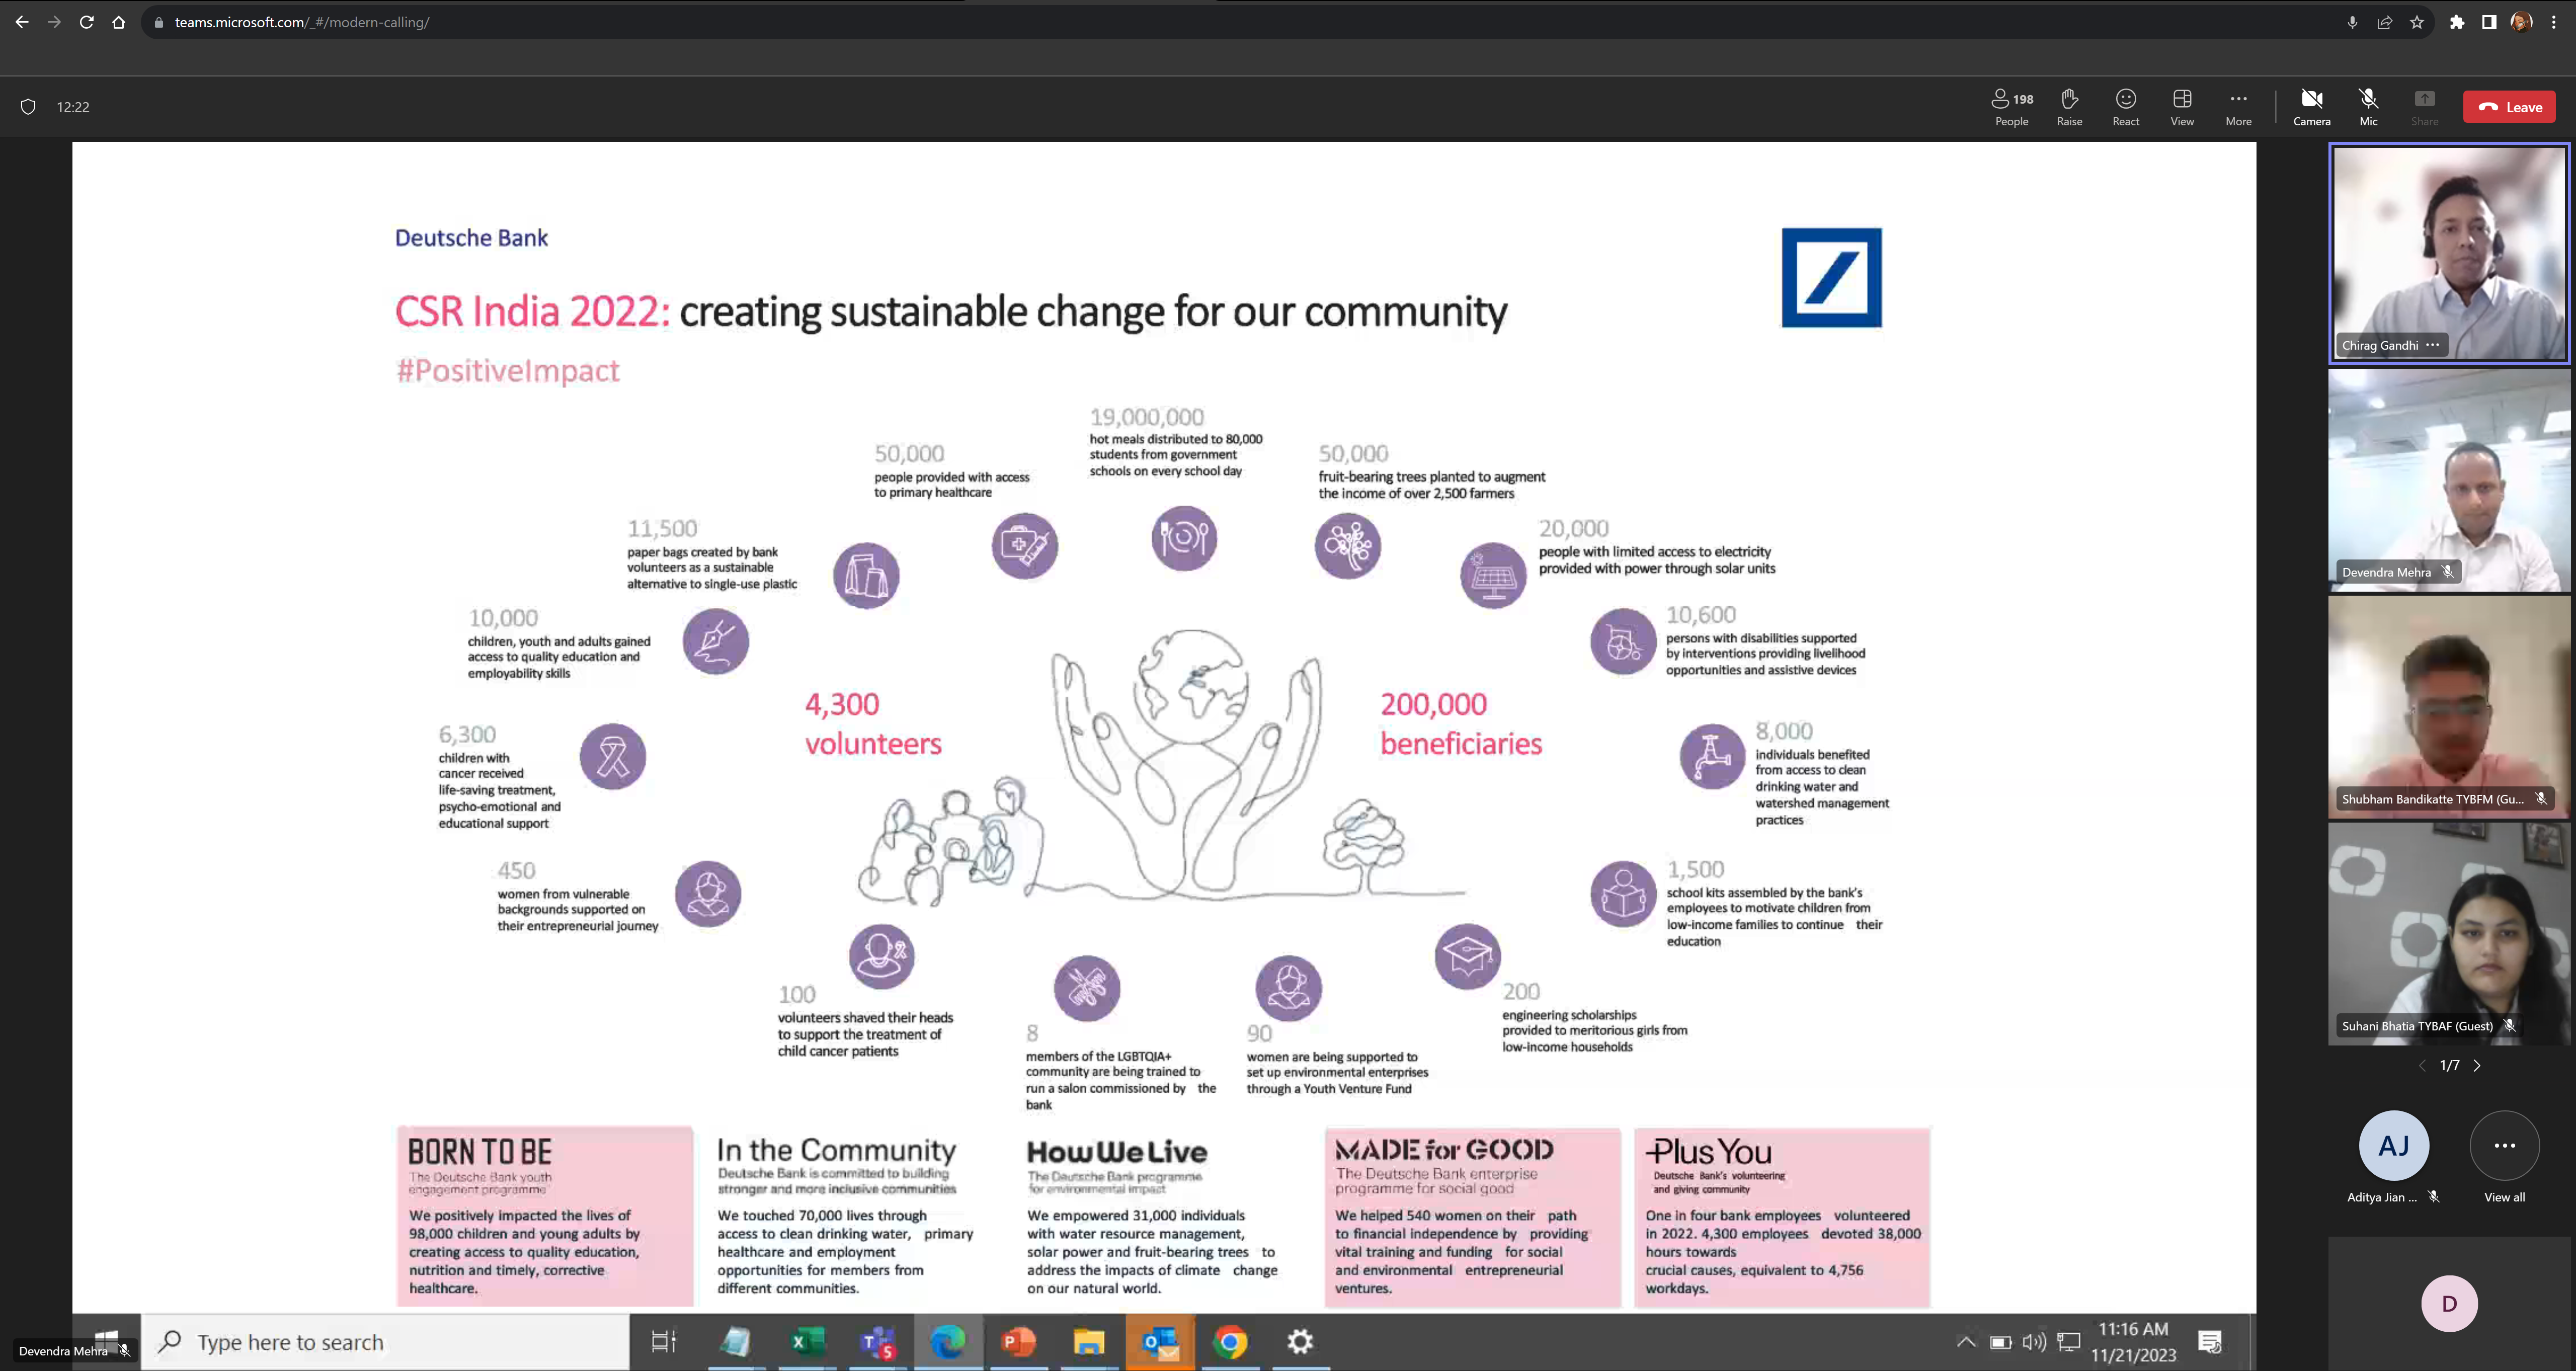Open Teams app from the shared taskbar
The width and height of the screenshot is (2576, 1371).
click(x=877, y=1342)
